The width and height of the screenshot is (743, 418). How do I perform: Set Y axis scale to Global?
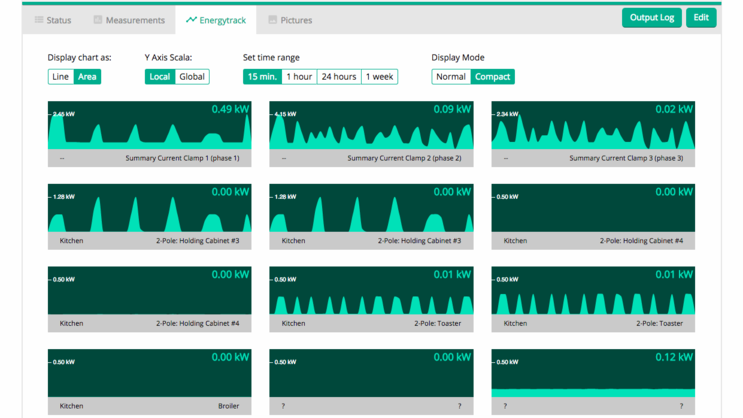tap(192, 77)
